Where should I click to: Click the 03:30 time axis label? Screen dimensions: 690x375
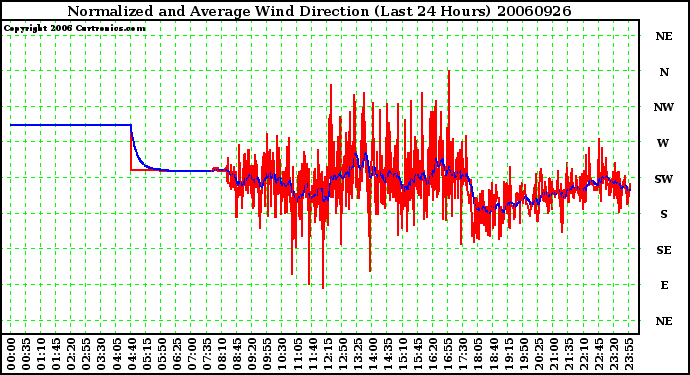click(x=101, y=354)
